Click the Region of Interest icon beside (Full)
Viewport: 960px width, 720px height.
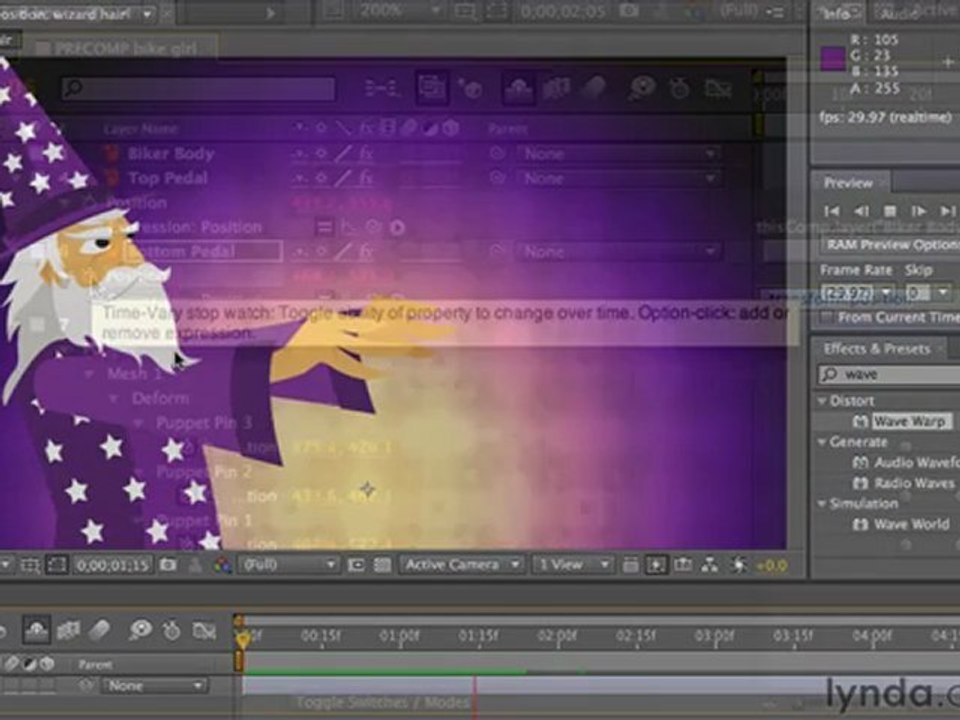[356, 565]
